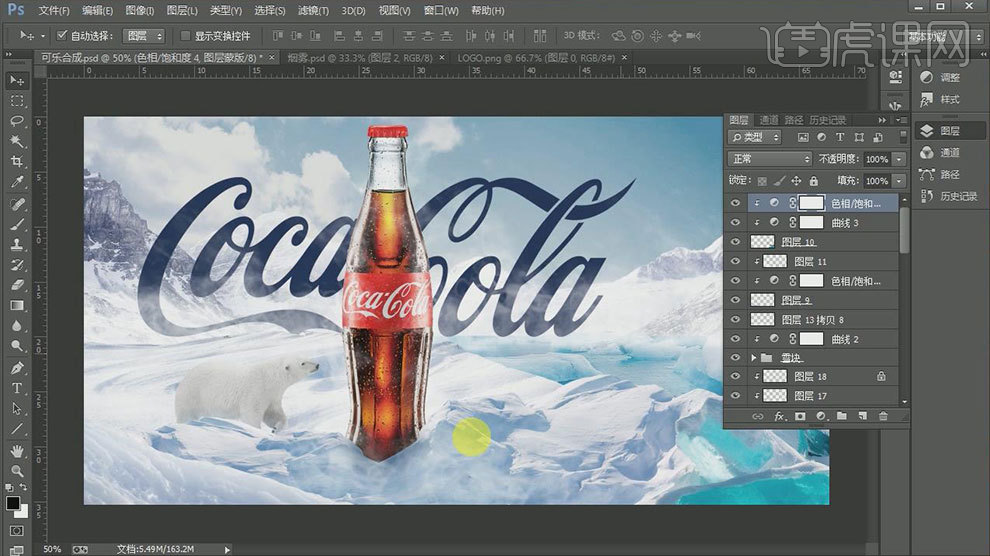The width and height of the screenshot is (990, 556).
Task: Open the status bar info arrow
Action: tap(227, 550)
